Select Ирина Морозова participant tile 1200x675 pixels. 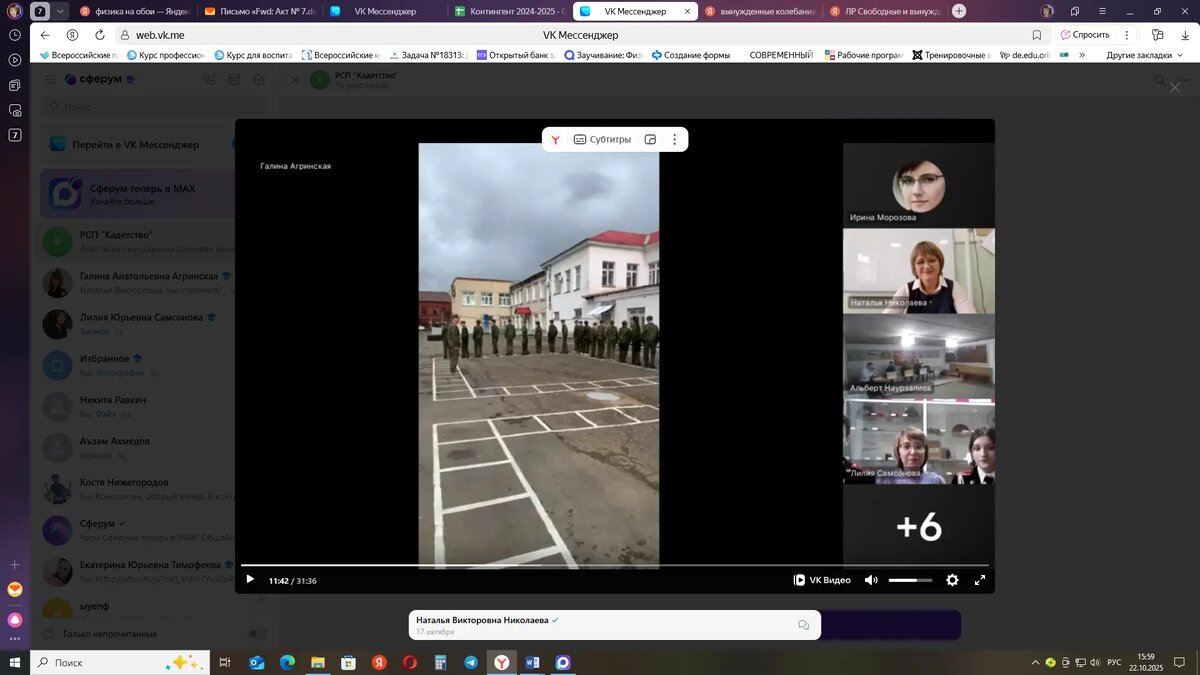tap(919, 185)
